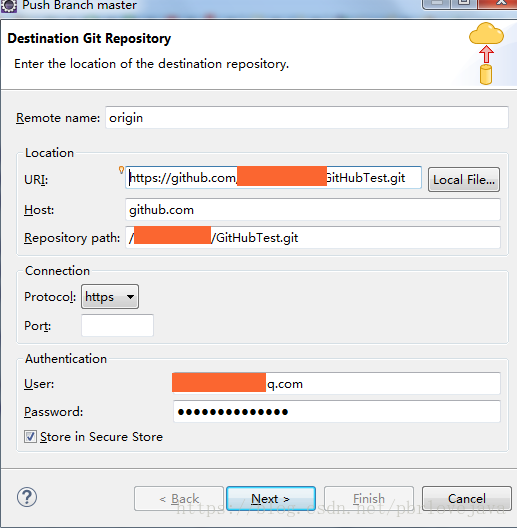This screenshot has height=528, width=517.
Task: Click the content assist lightbulb beside URI
Action: (x=121, y=170)
